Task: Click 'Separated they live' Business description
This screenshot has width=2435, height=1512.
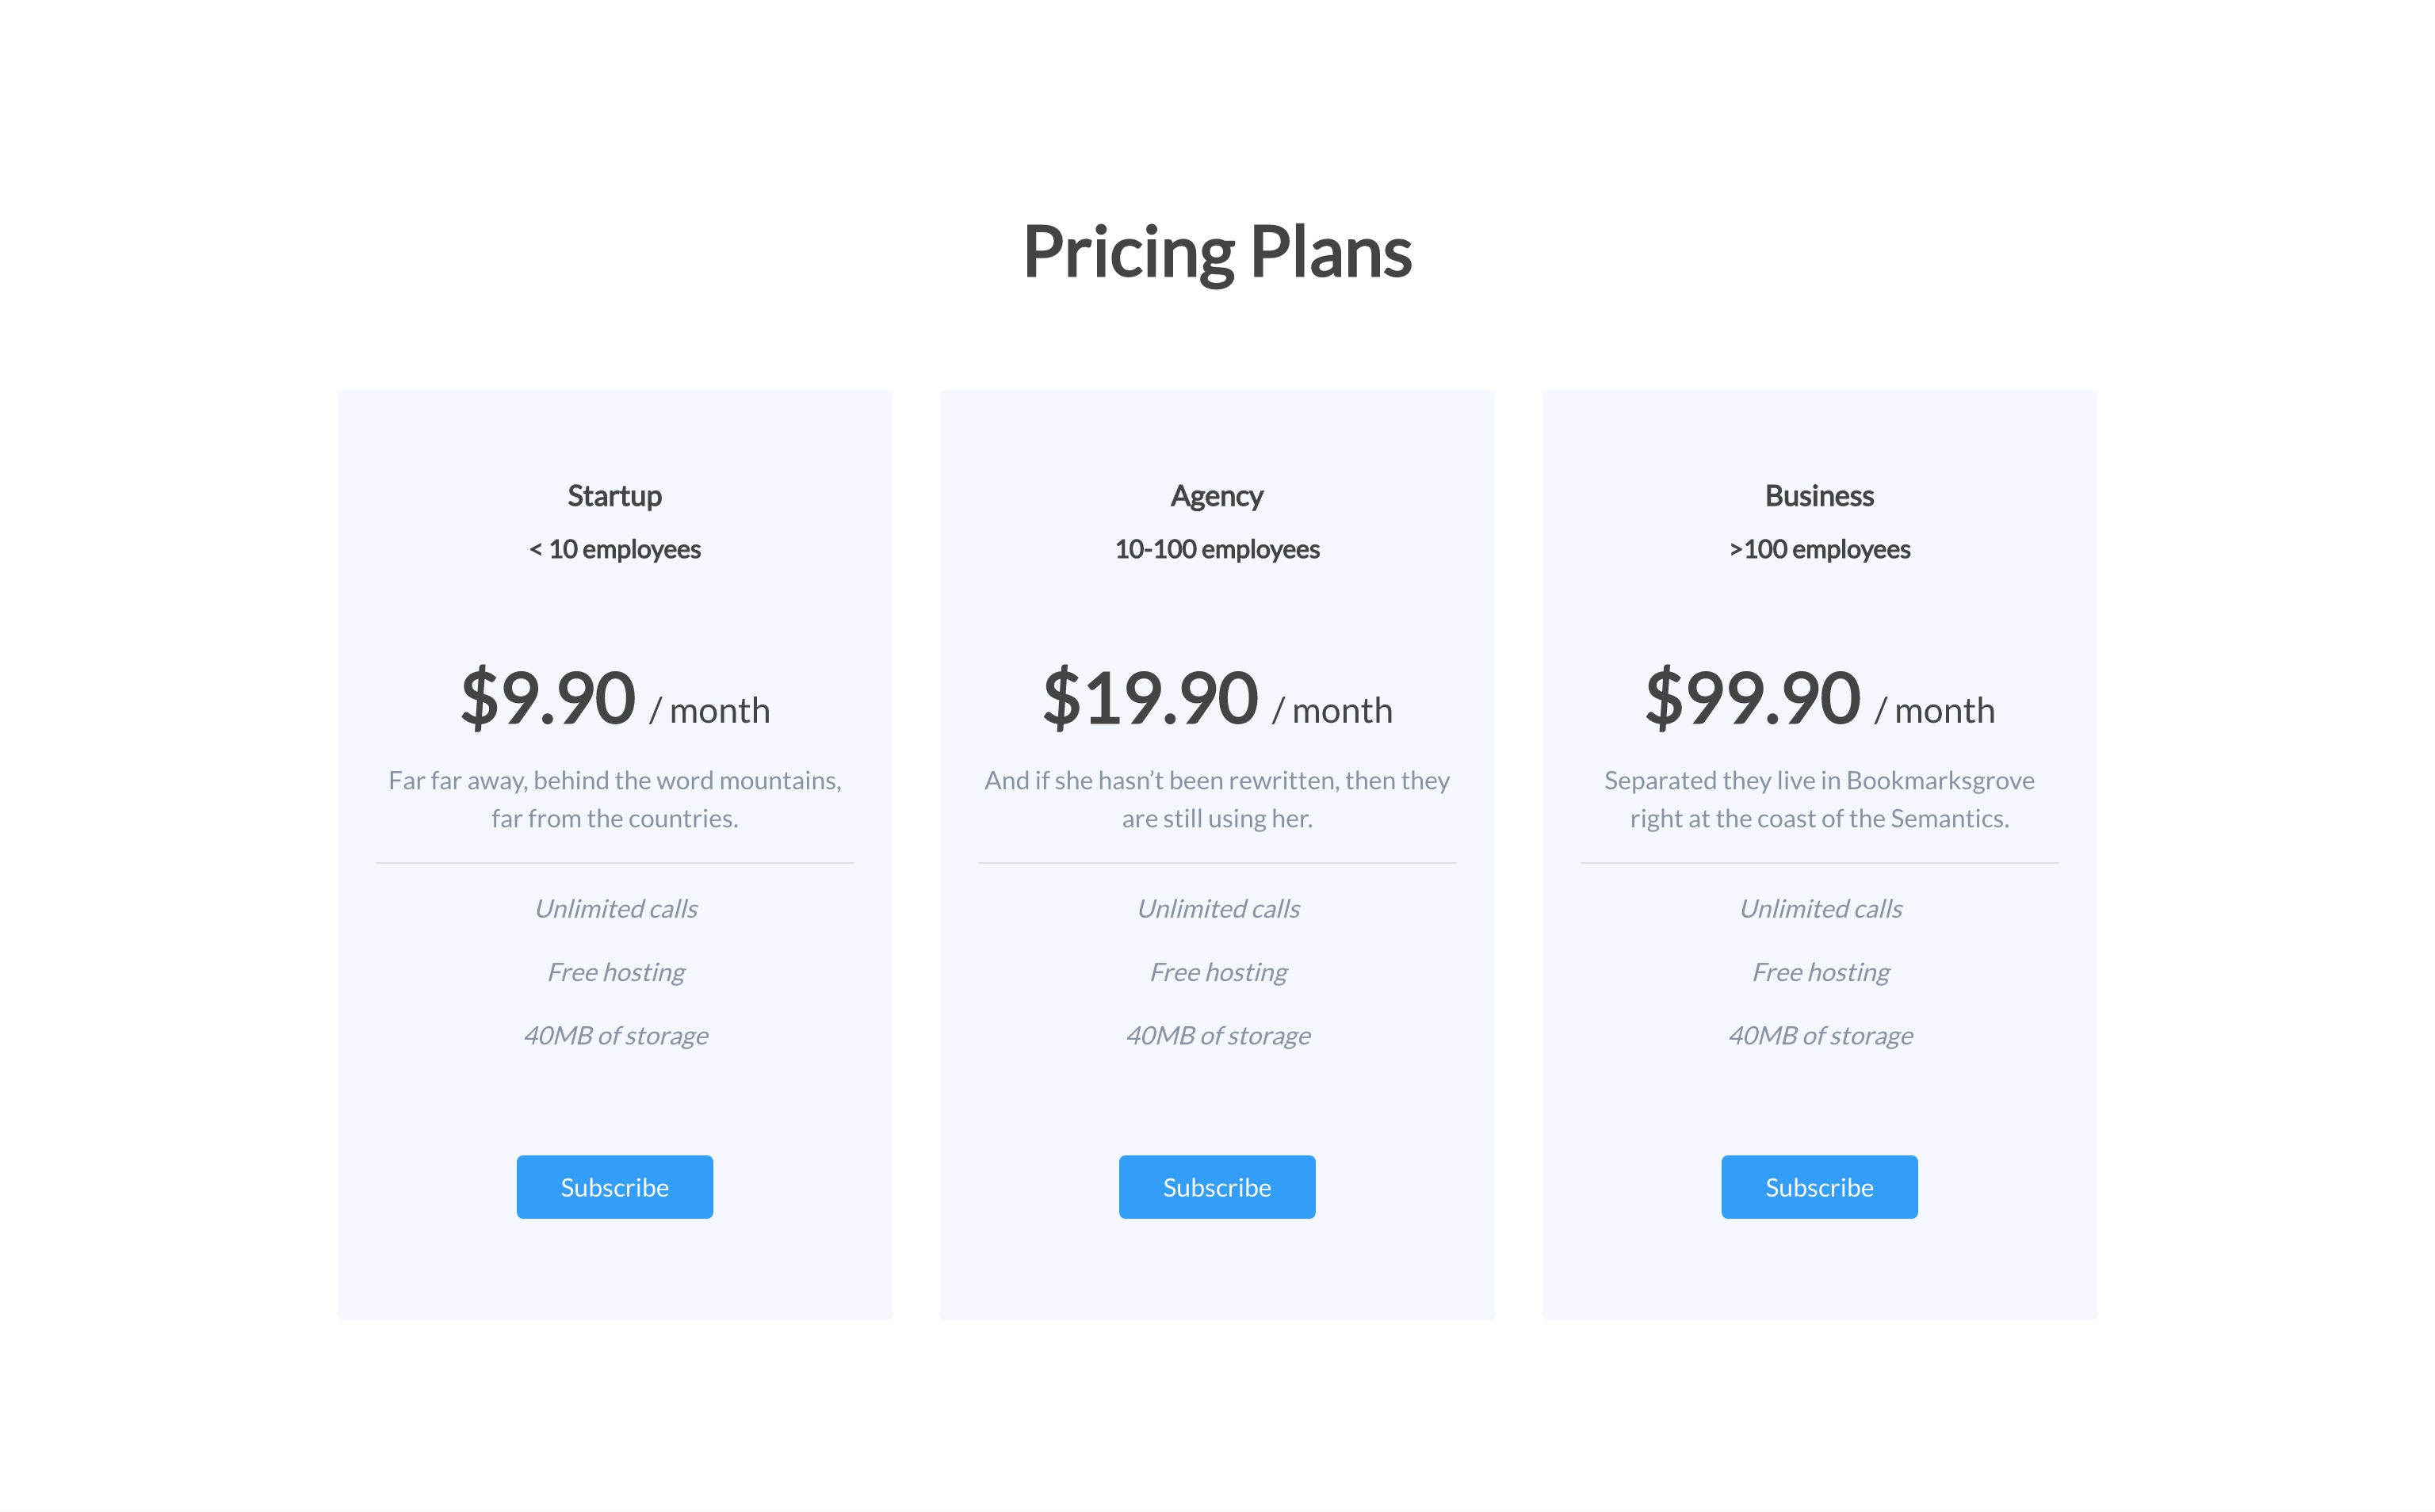Action: [1818, 799]
